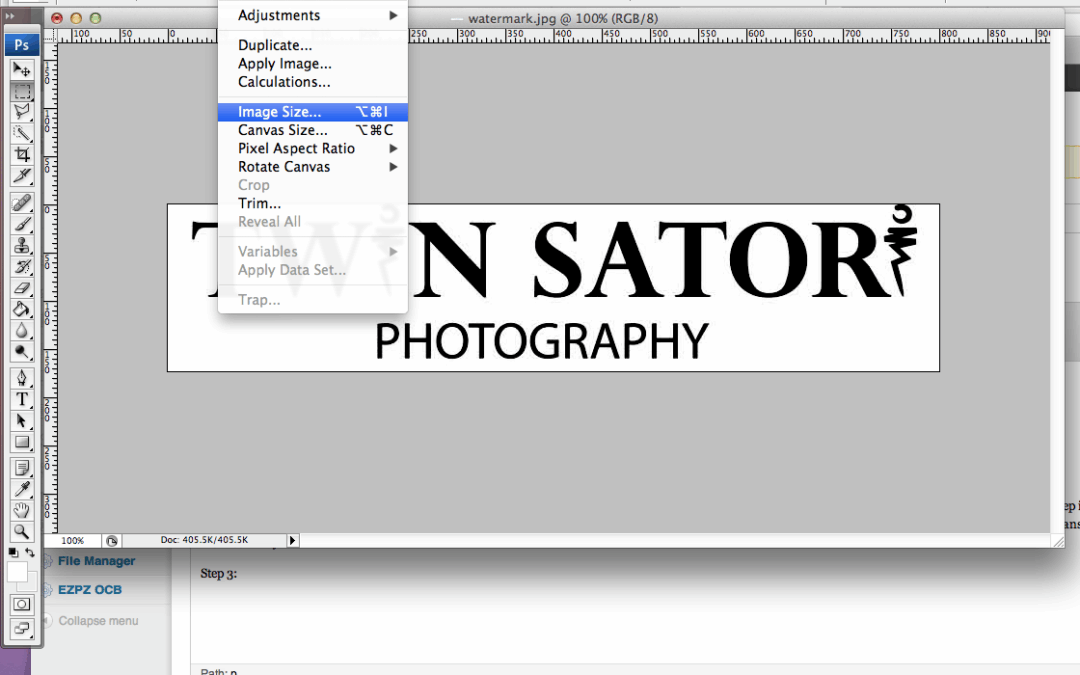Choose Apply Image... from the menu
This screenshot has width=1080, height=675.
pos(313,63)
